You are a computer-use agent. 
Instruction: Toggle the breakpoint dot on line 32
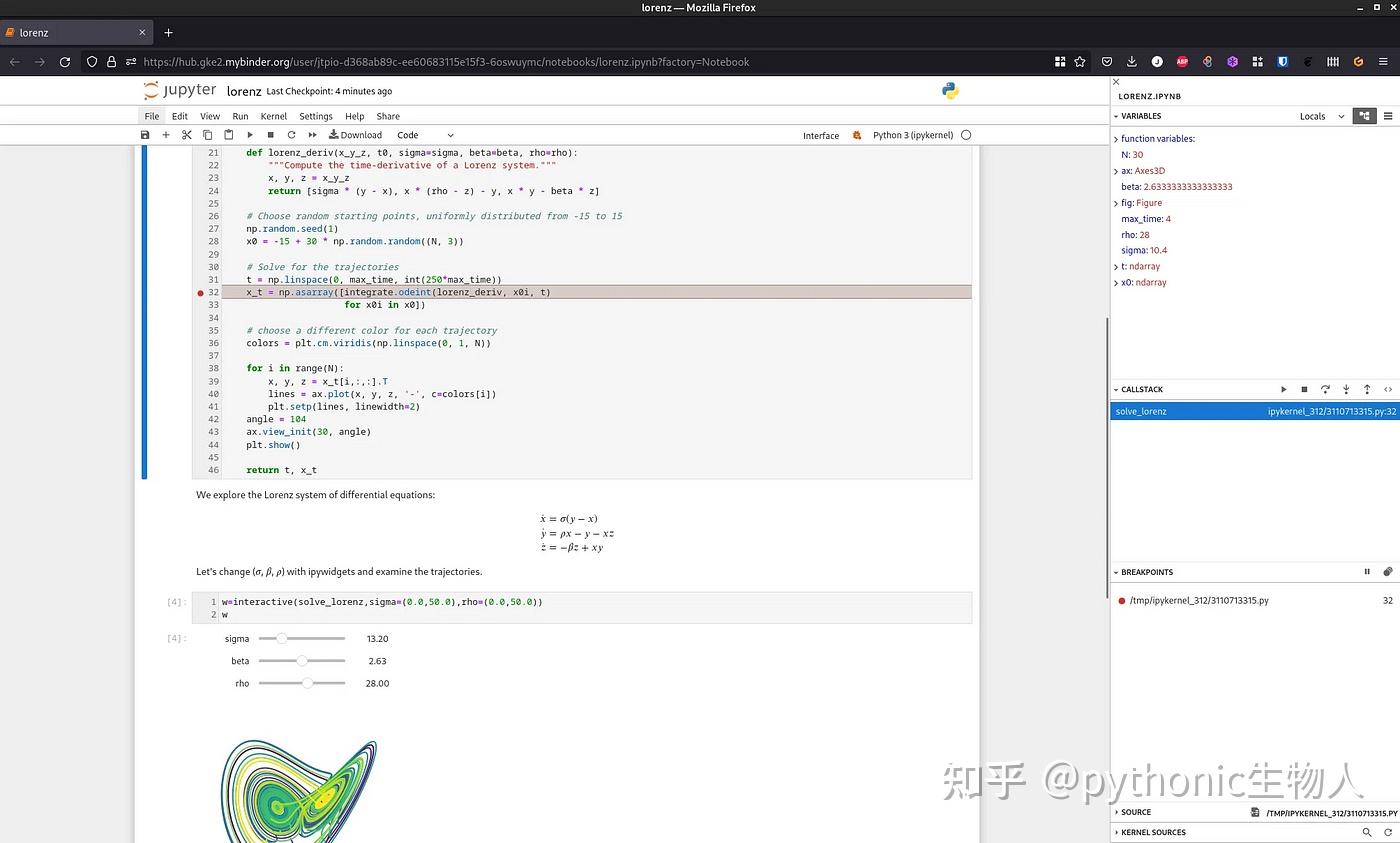tap(200, 292)
